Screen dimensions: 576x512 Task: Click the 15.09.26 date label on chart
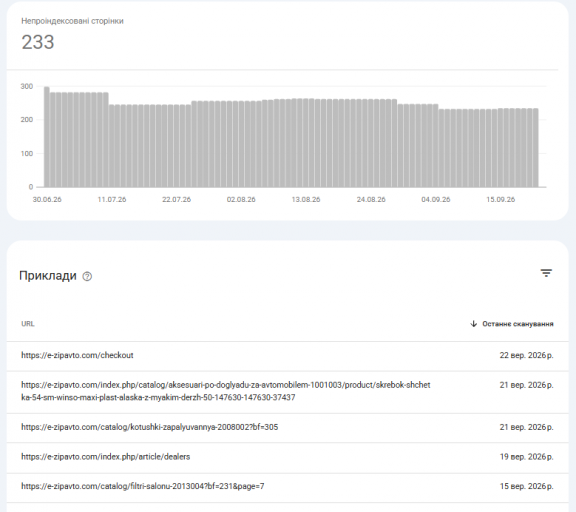(500, 199)
